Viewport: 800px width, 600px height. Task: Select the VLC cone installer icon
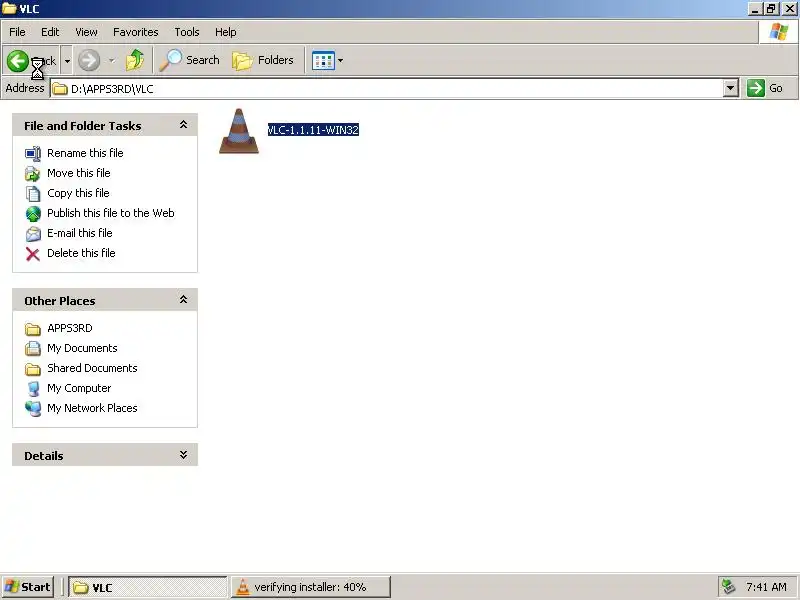pyautogui.click(x=239, y=131)
